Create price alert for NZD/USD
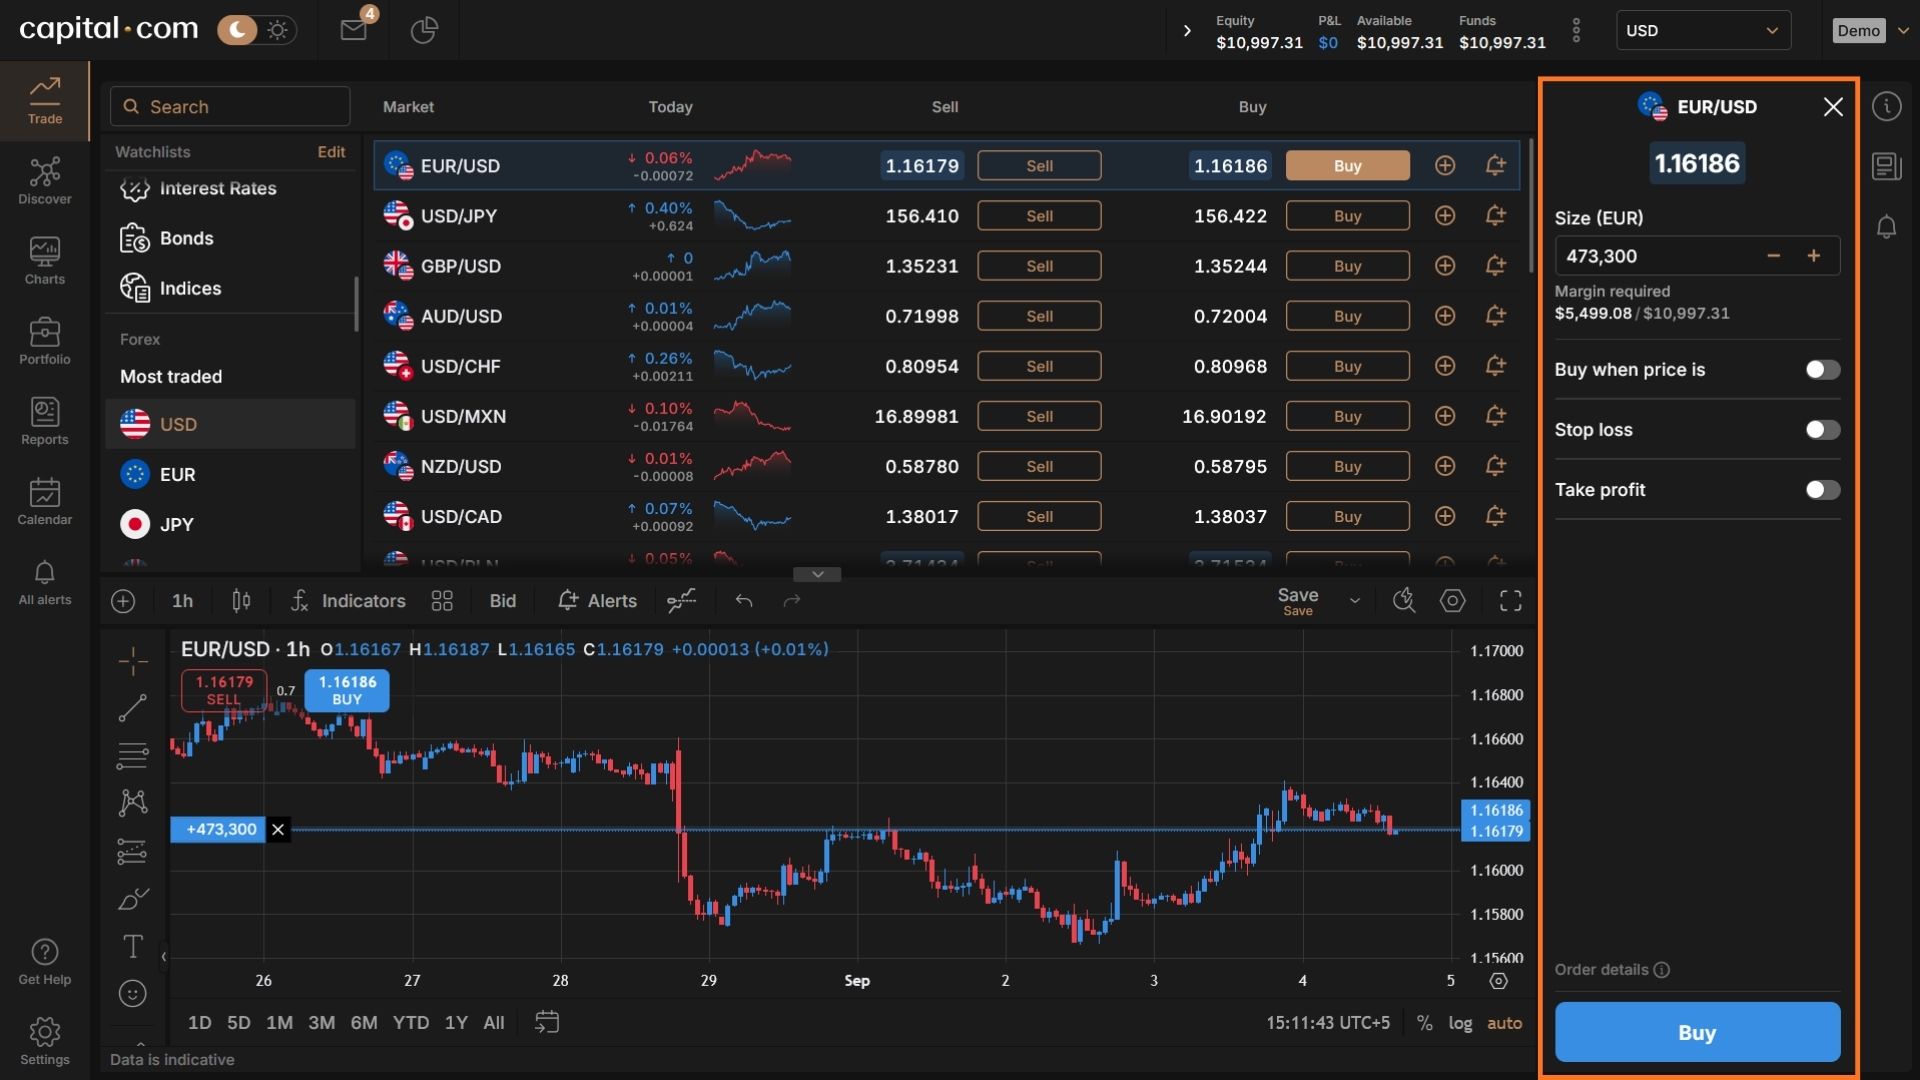Image resolution: width=1920 pixels, height=1080 pixels. pyautogui.click(x=1495, y=466)
